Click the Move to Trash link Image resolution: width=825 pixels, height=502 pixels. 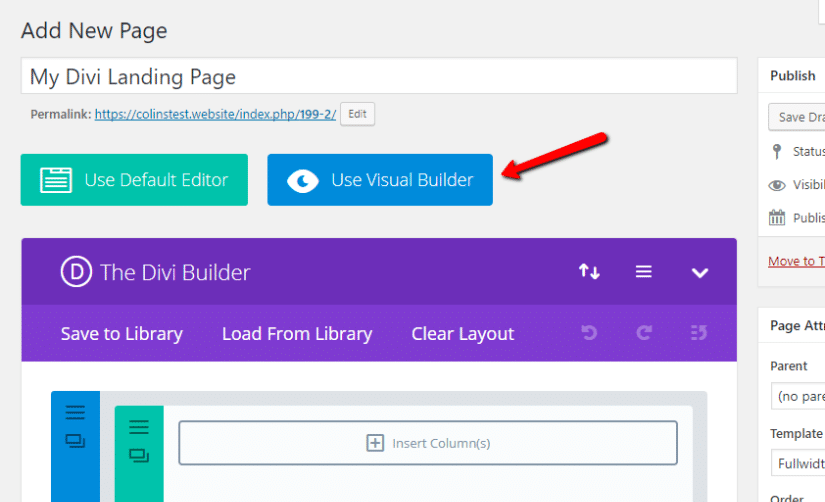(x=797, y=261)
